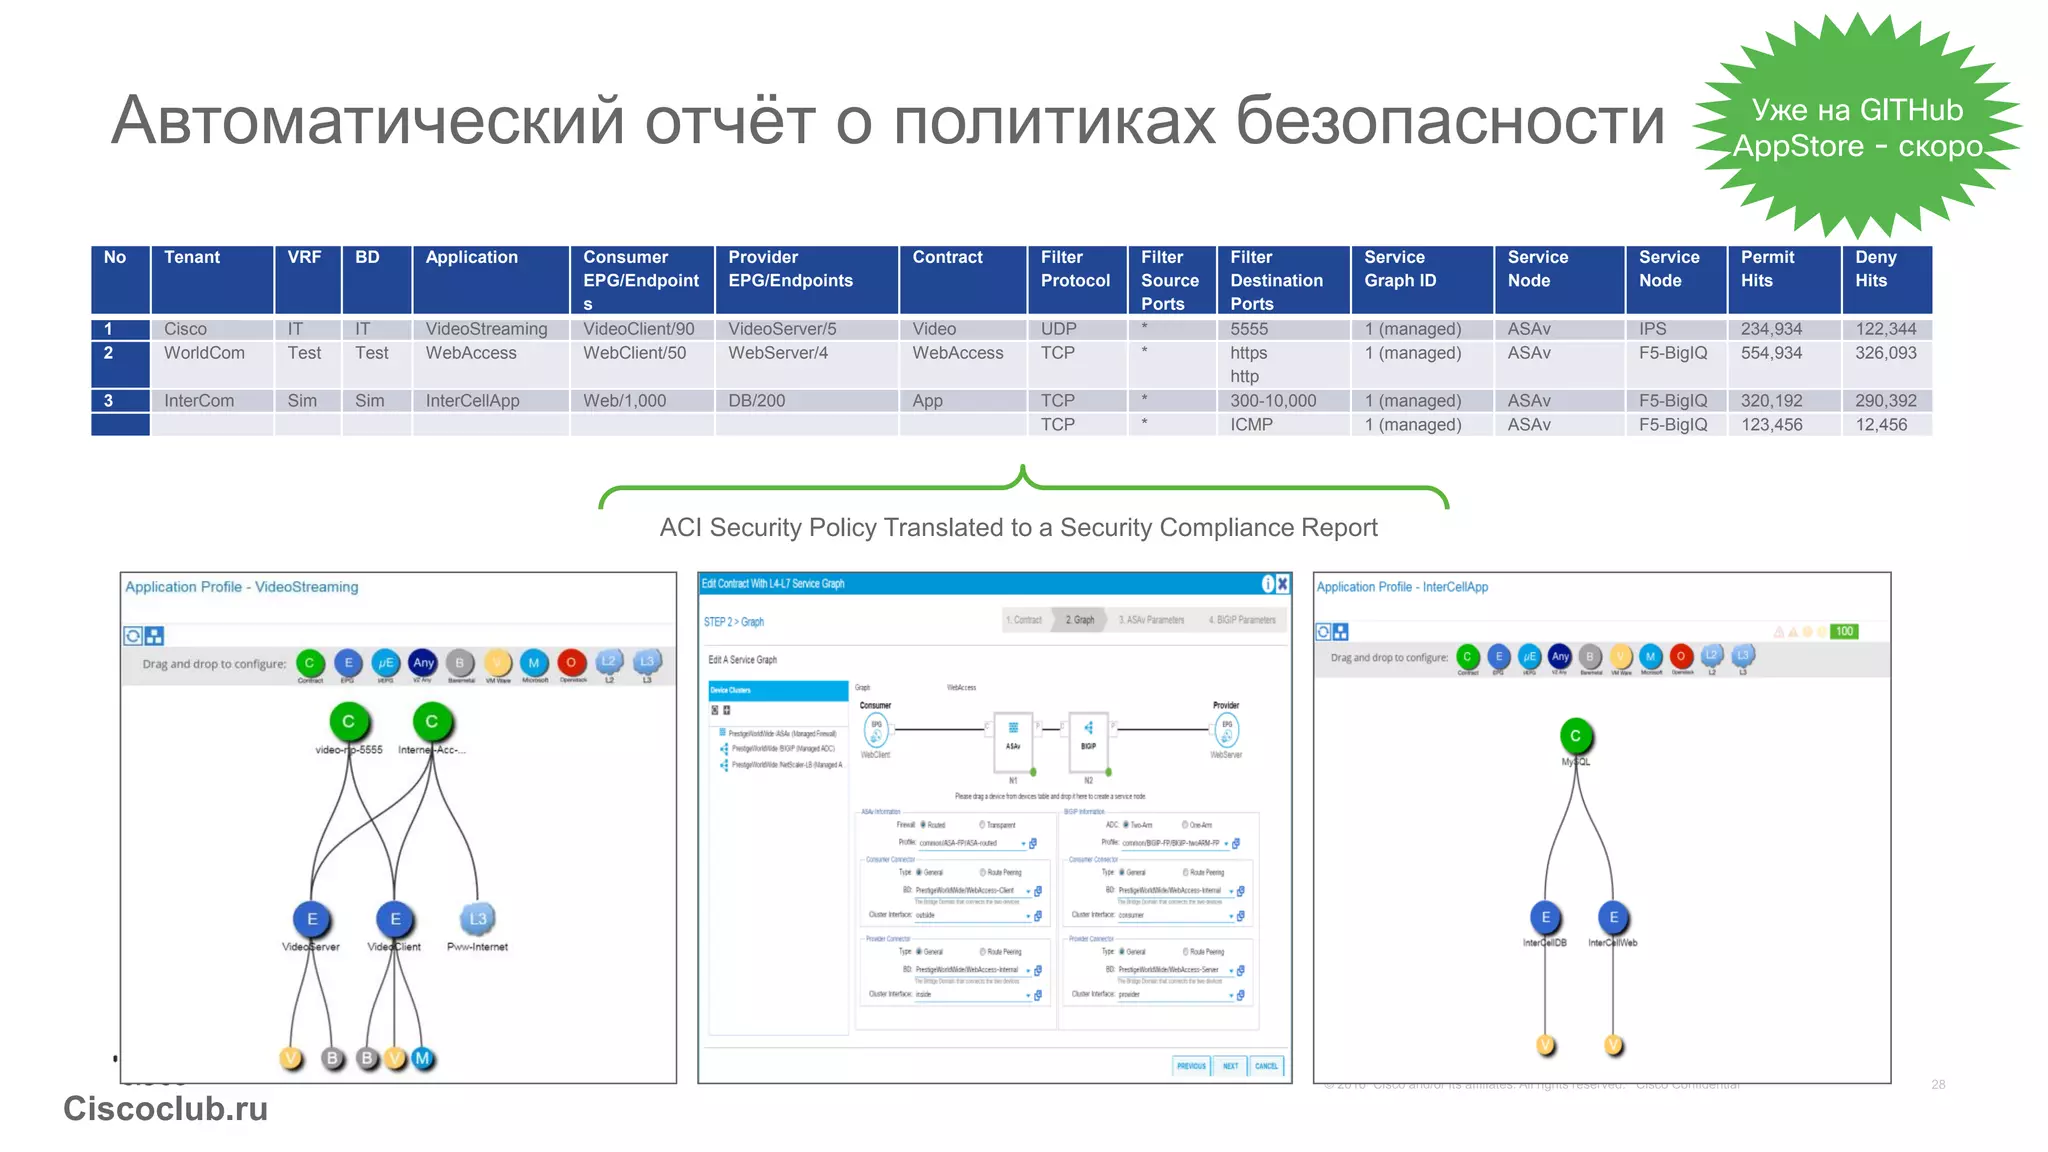Image resolution: width=2048 pixels, height=1152 pixels.
Task: Click Microsoft icon in VideoStreaming palette
Action: pyautogui.click(x=534, y=663)
